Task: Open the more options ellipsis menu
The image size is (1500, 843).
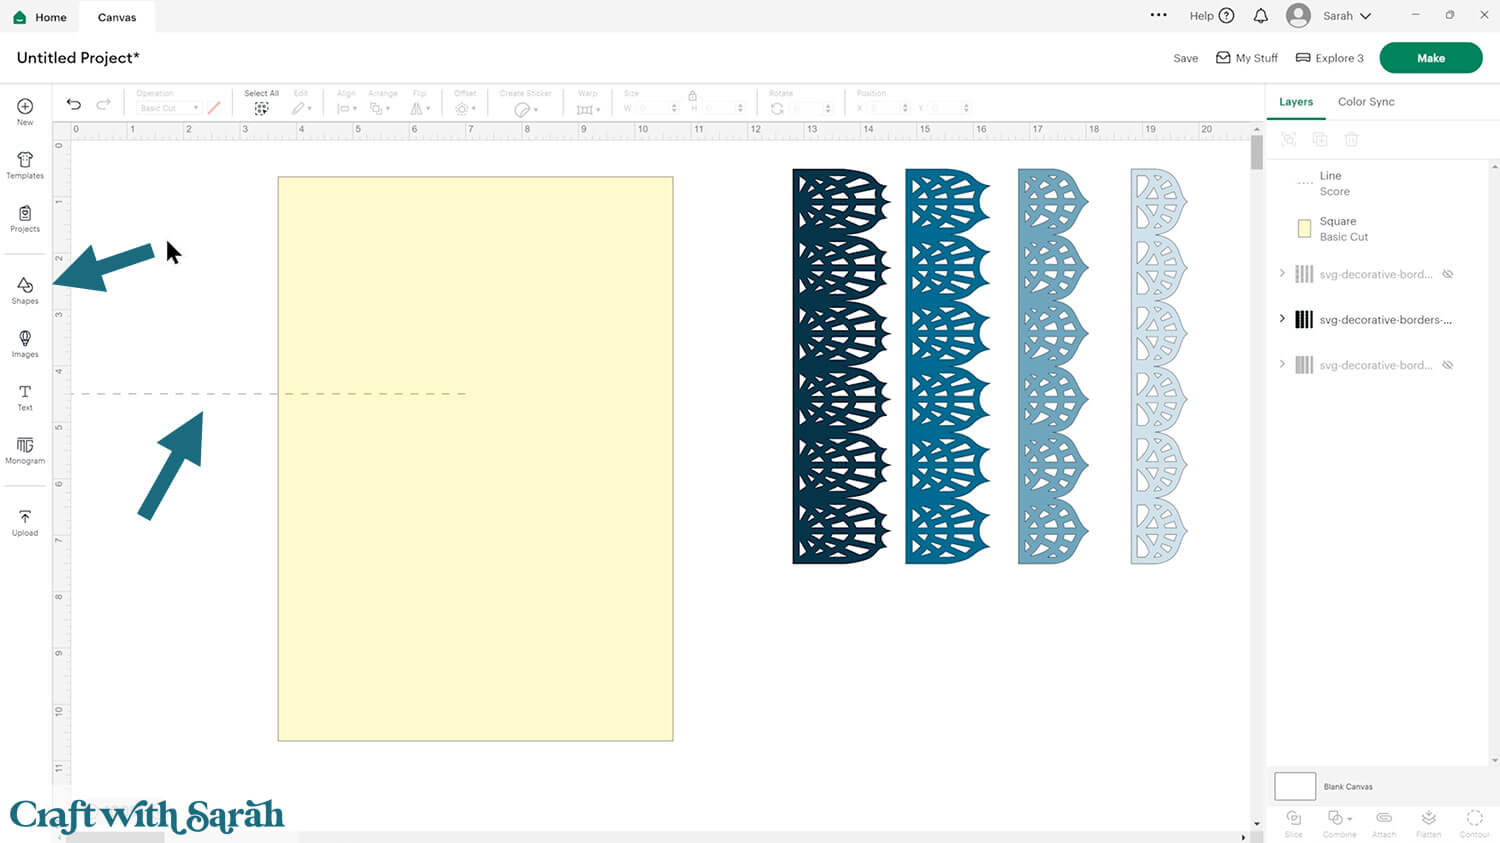Action: 1159,15
